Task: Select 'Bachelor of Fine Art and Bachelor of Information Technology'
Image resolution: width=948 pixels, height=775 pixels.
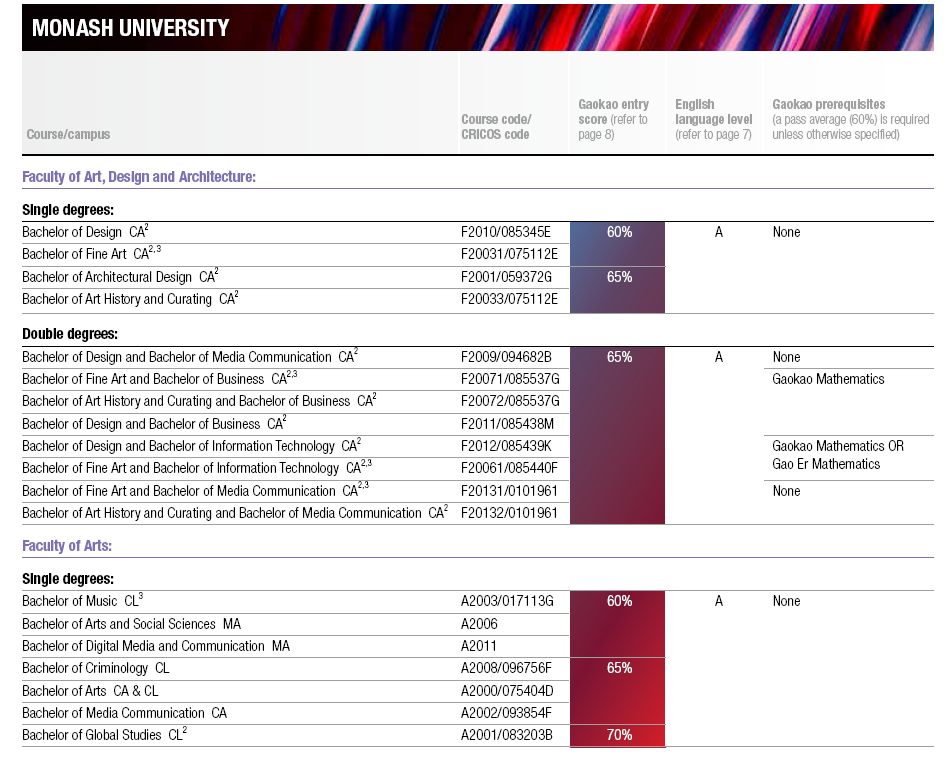Action: point(197,468)
